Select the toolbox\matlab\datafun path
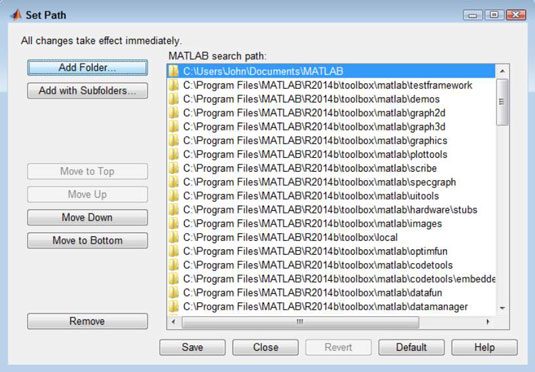The width and height of the screenshot is (535, 372). pos(331,292)
